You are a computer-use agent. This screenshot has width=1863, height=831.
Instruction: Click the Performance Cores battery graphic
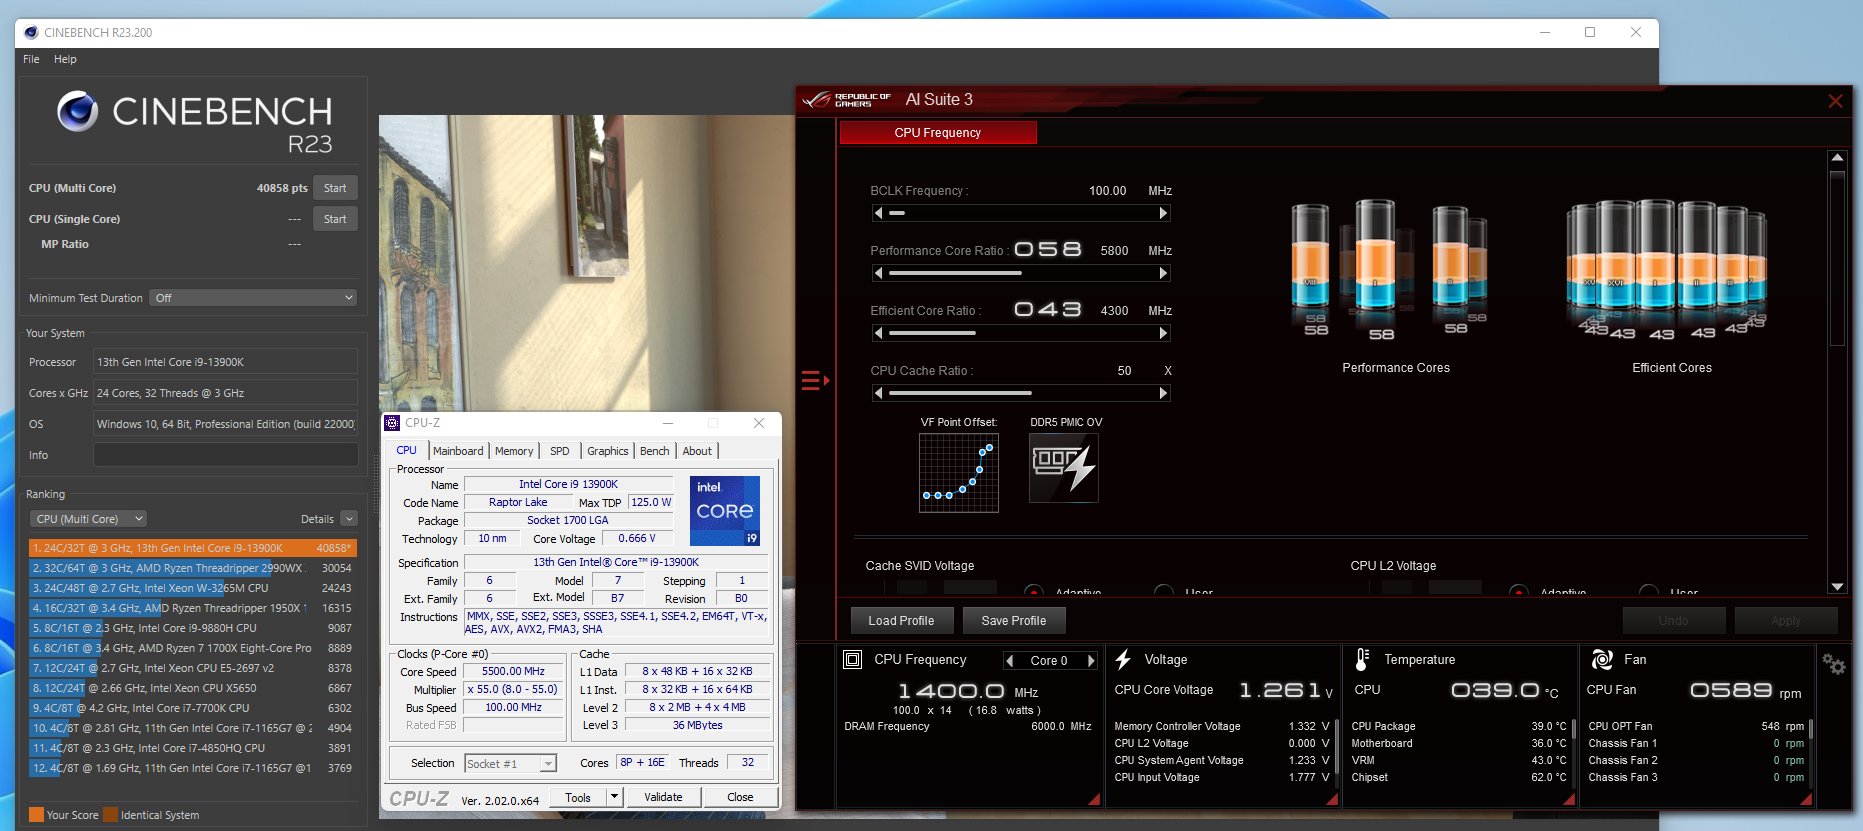click(1388, 268)
